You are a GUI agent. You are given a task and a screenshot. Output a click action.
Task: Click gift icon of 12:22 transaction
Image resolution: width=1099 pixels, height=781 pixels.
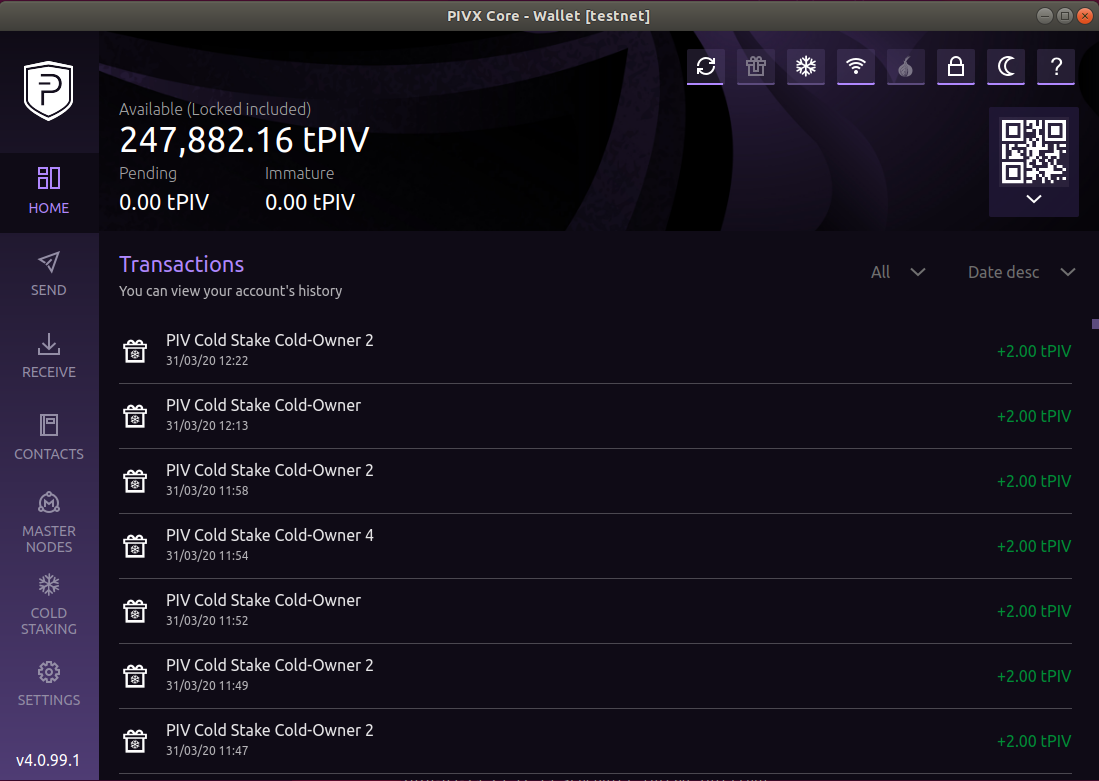coord(135,351)
